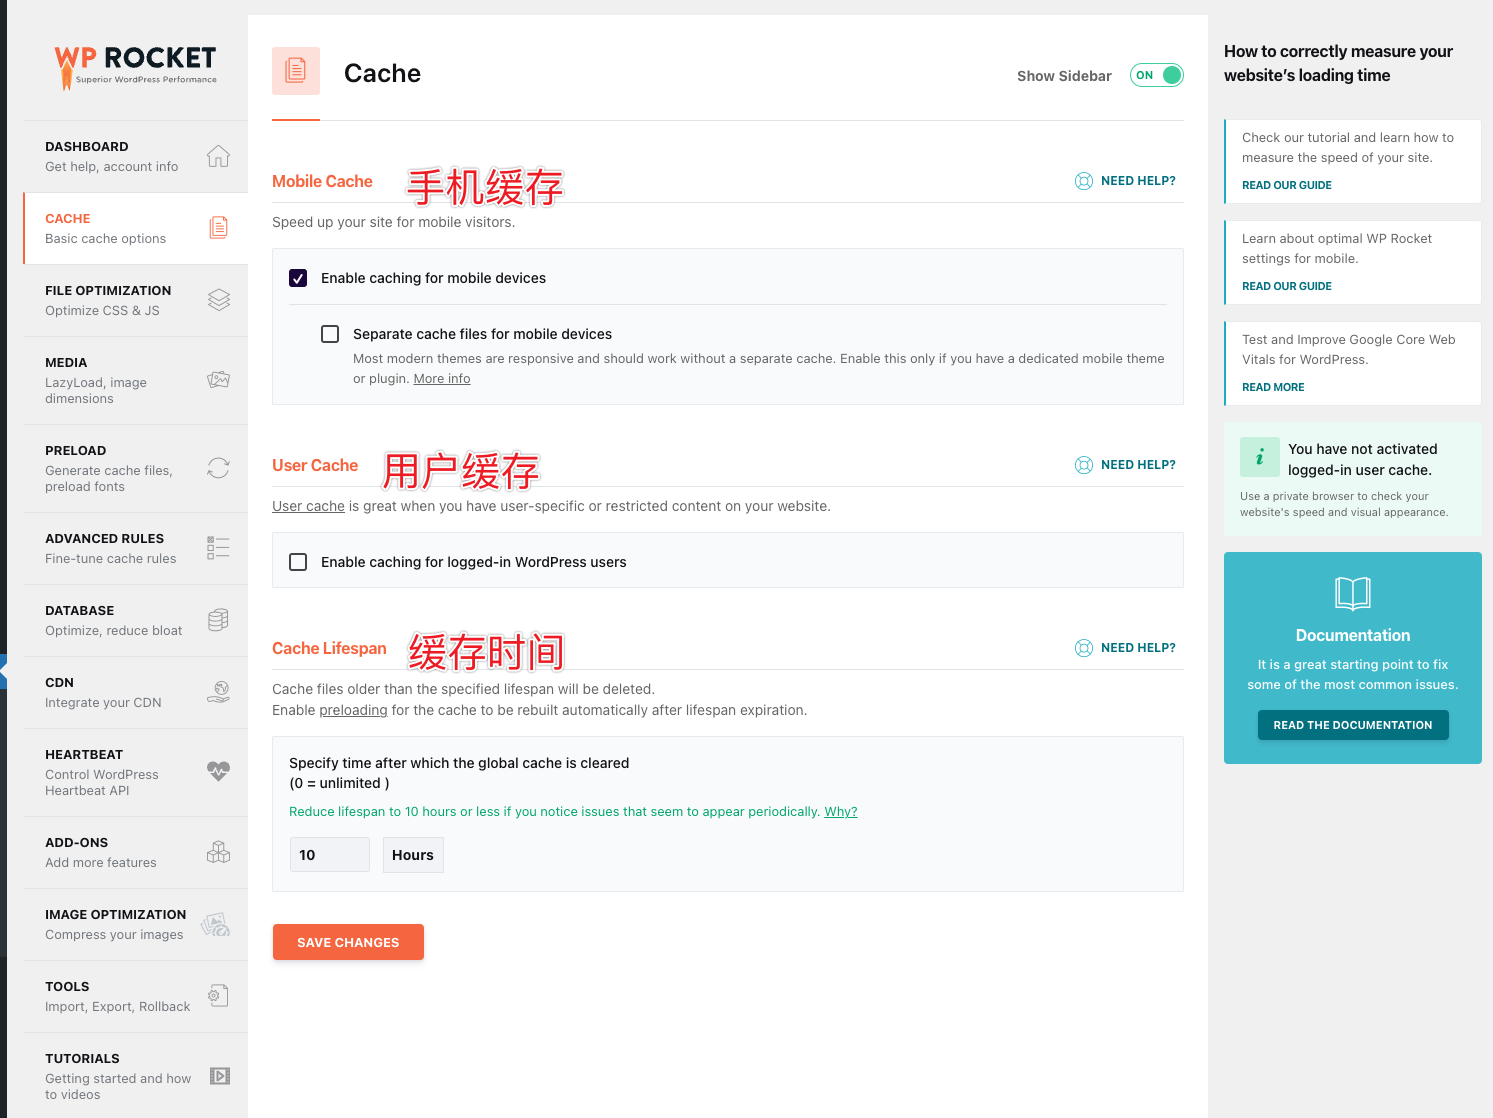Follow the More info link
Image resolution: width=1493 pixels, height=1118 pixels.
point(442,379)
